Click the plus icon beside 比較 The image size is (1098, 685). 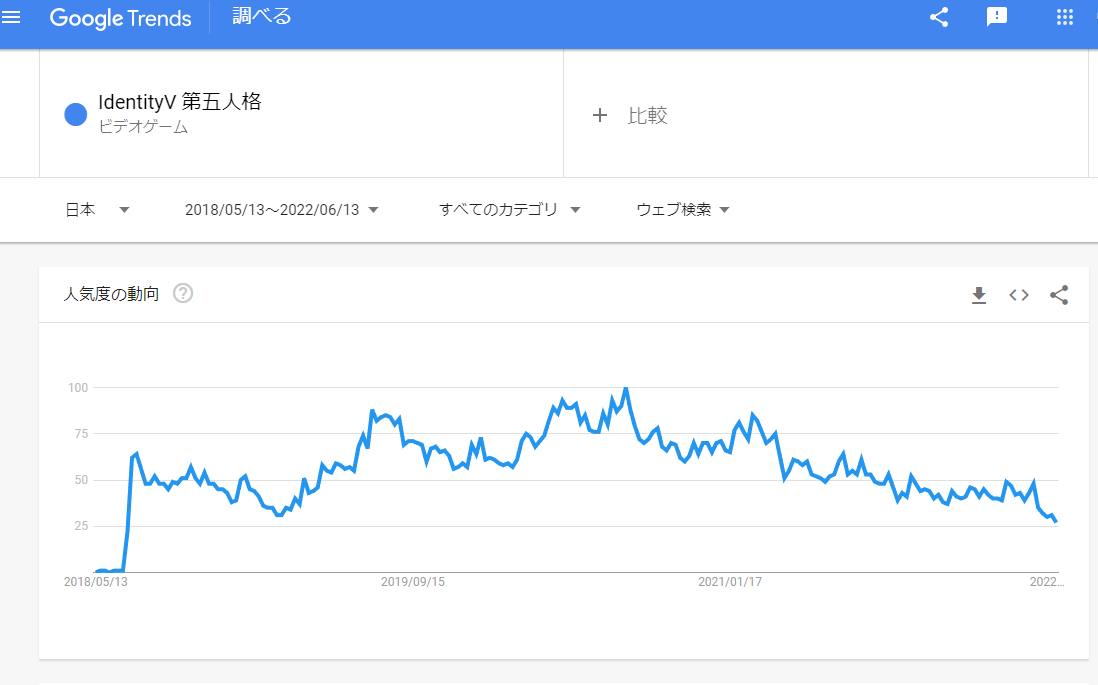(x=600, y=115)
